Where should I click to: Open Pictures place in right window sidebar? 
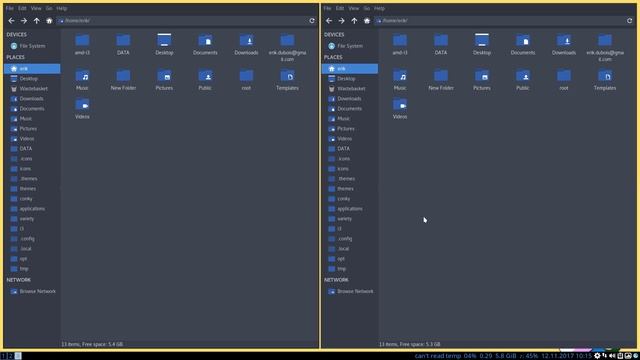click(349, 129)
